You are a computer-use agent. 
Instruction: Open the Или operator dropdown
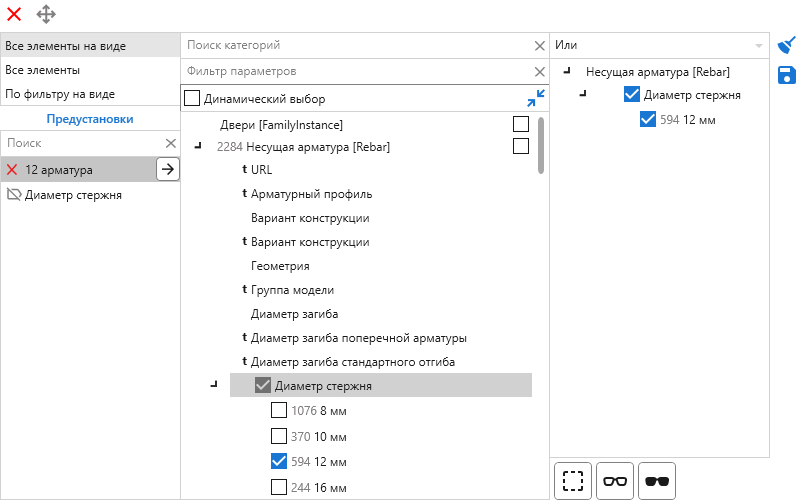pyautogui.click(x=758, y=46)
